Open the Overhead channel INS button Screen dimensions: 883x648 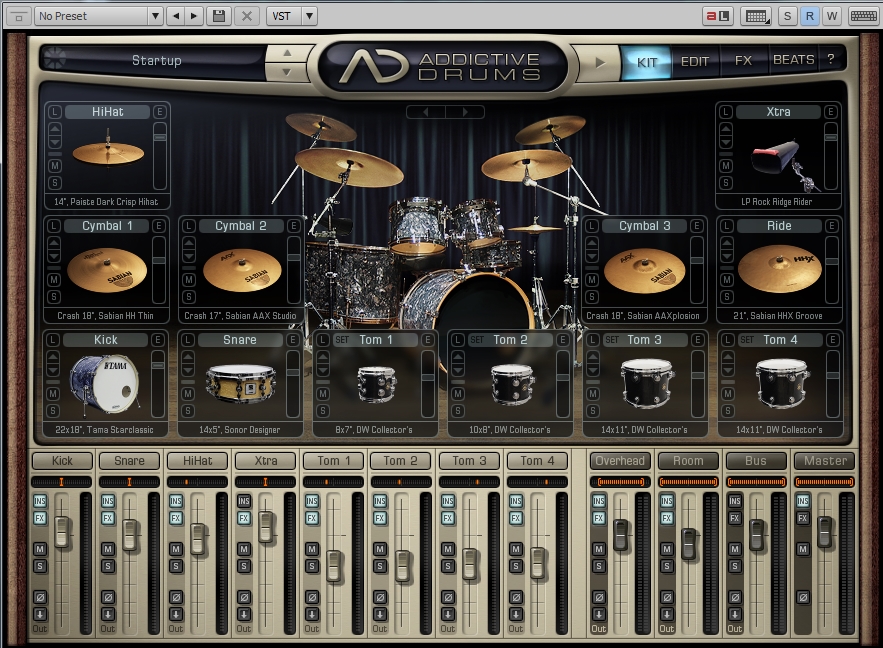point(599,500)
